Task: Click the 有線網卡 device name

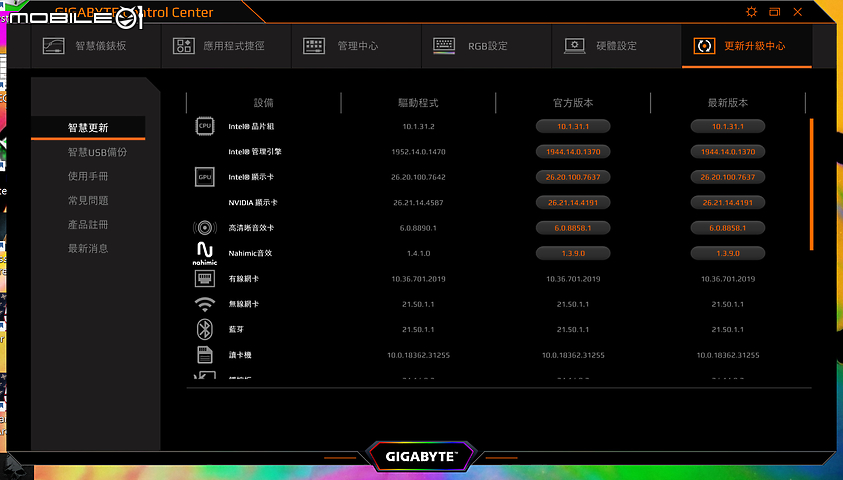Action: tap(244, 278)
